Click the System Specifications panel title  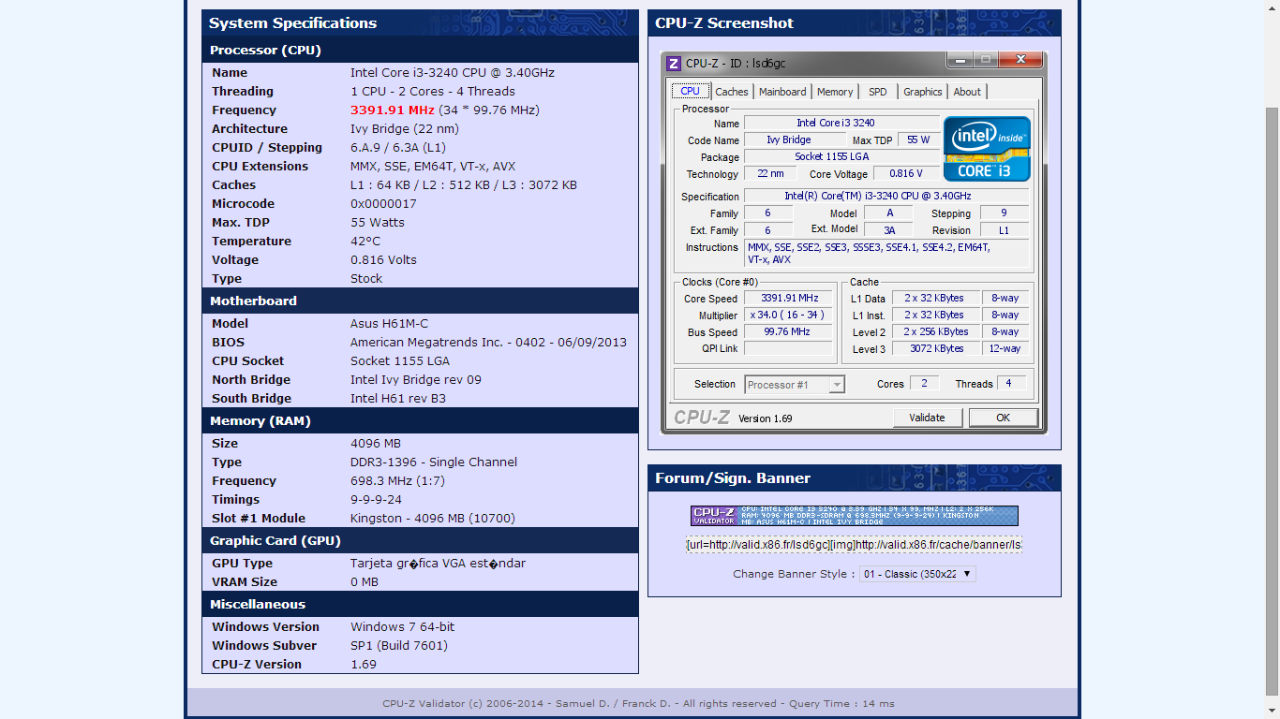(x=293, y=23)
